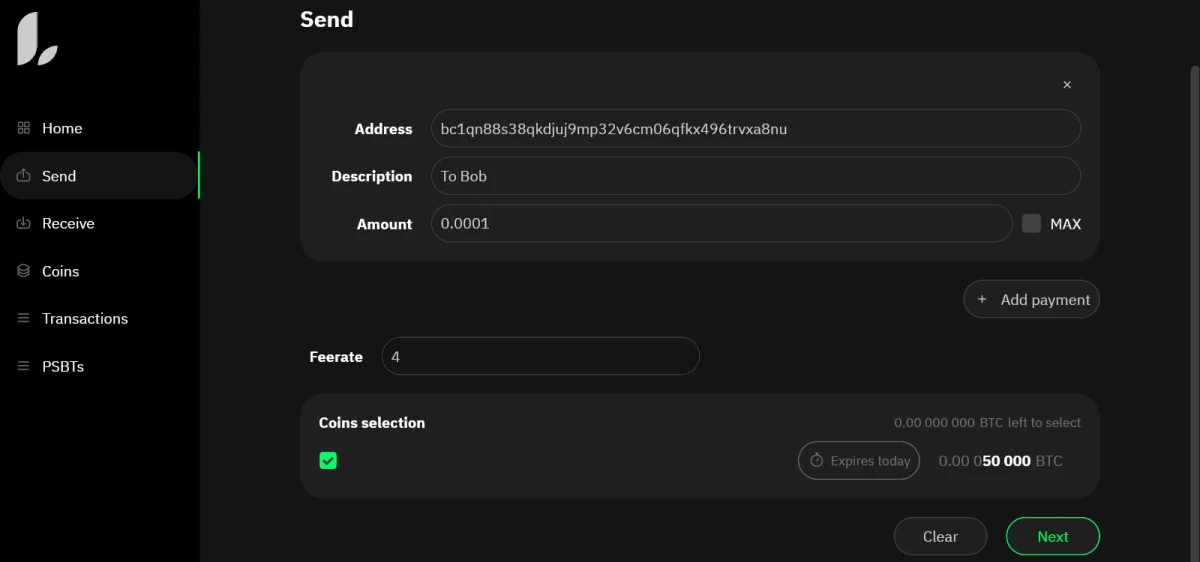
Task: Open the Receive menu item
Action: pos(68,224)
